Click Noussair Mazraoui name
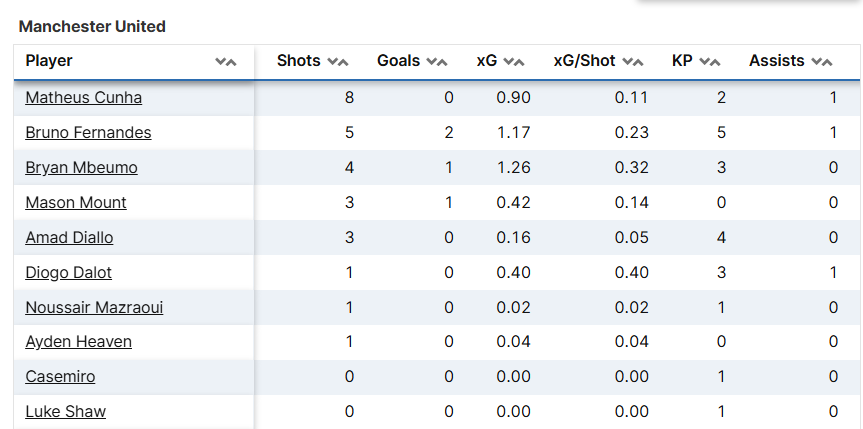Image resolution: width=863 pixels, height=429 pixels. (x=94, y=308)
